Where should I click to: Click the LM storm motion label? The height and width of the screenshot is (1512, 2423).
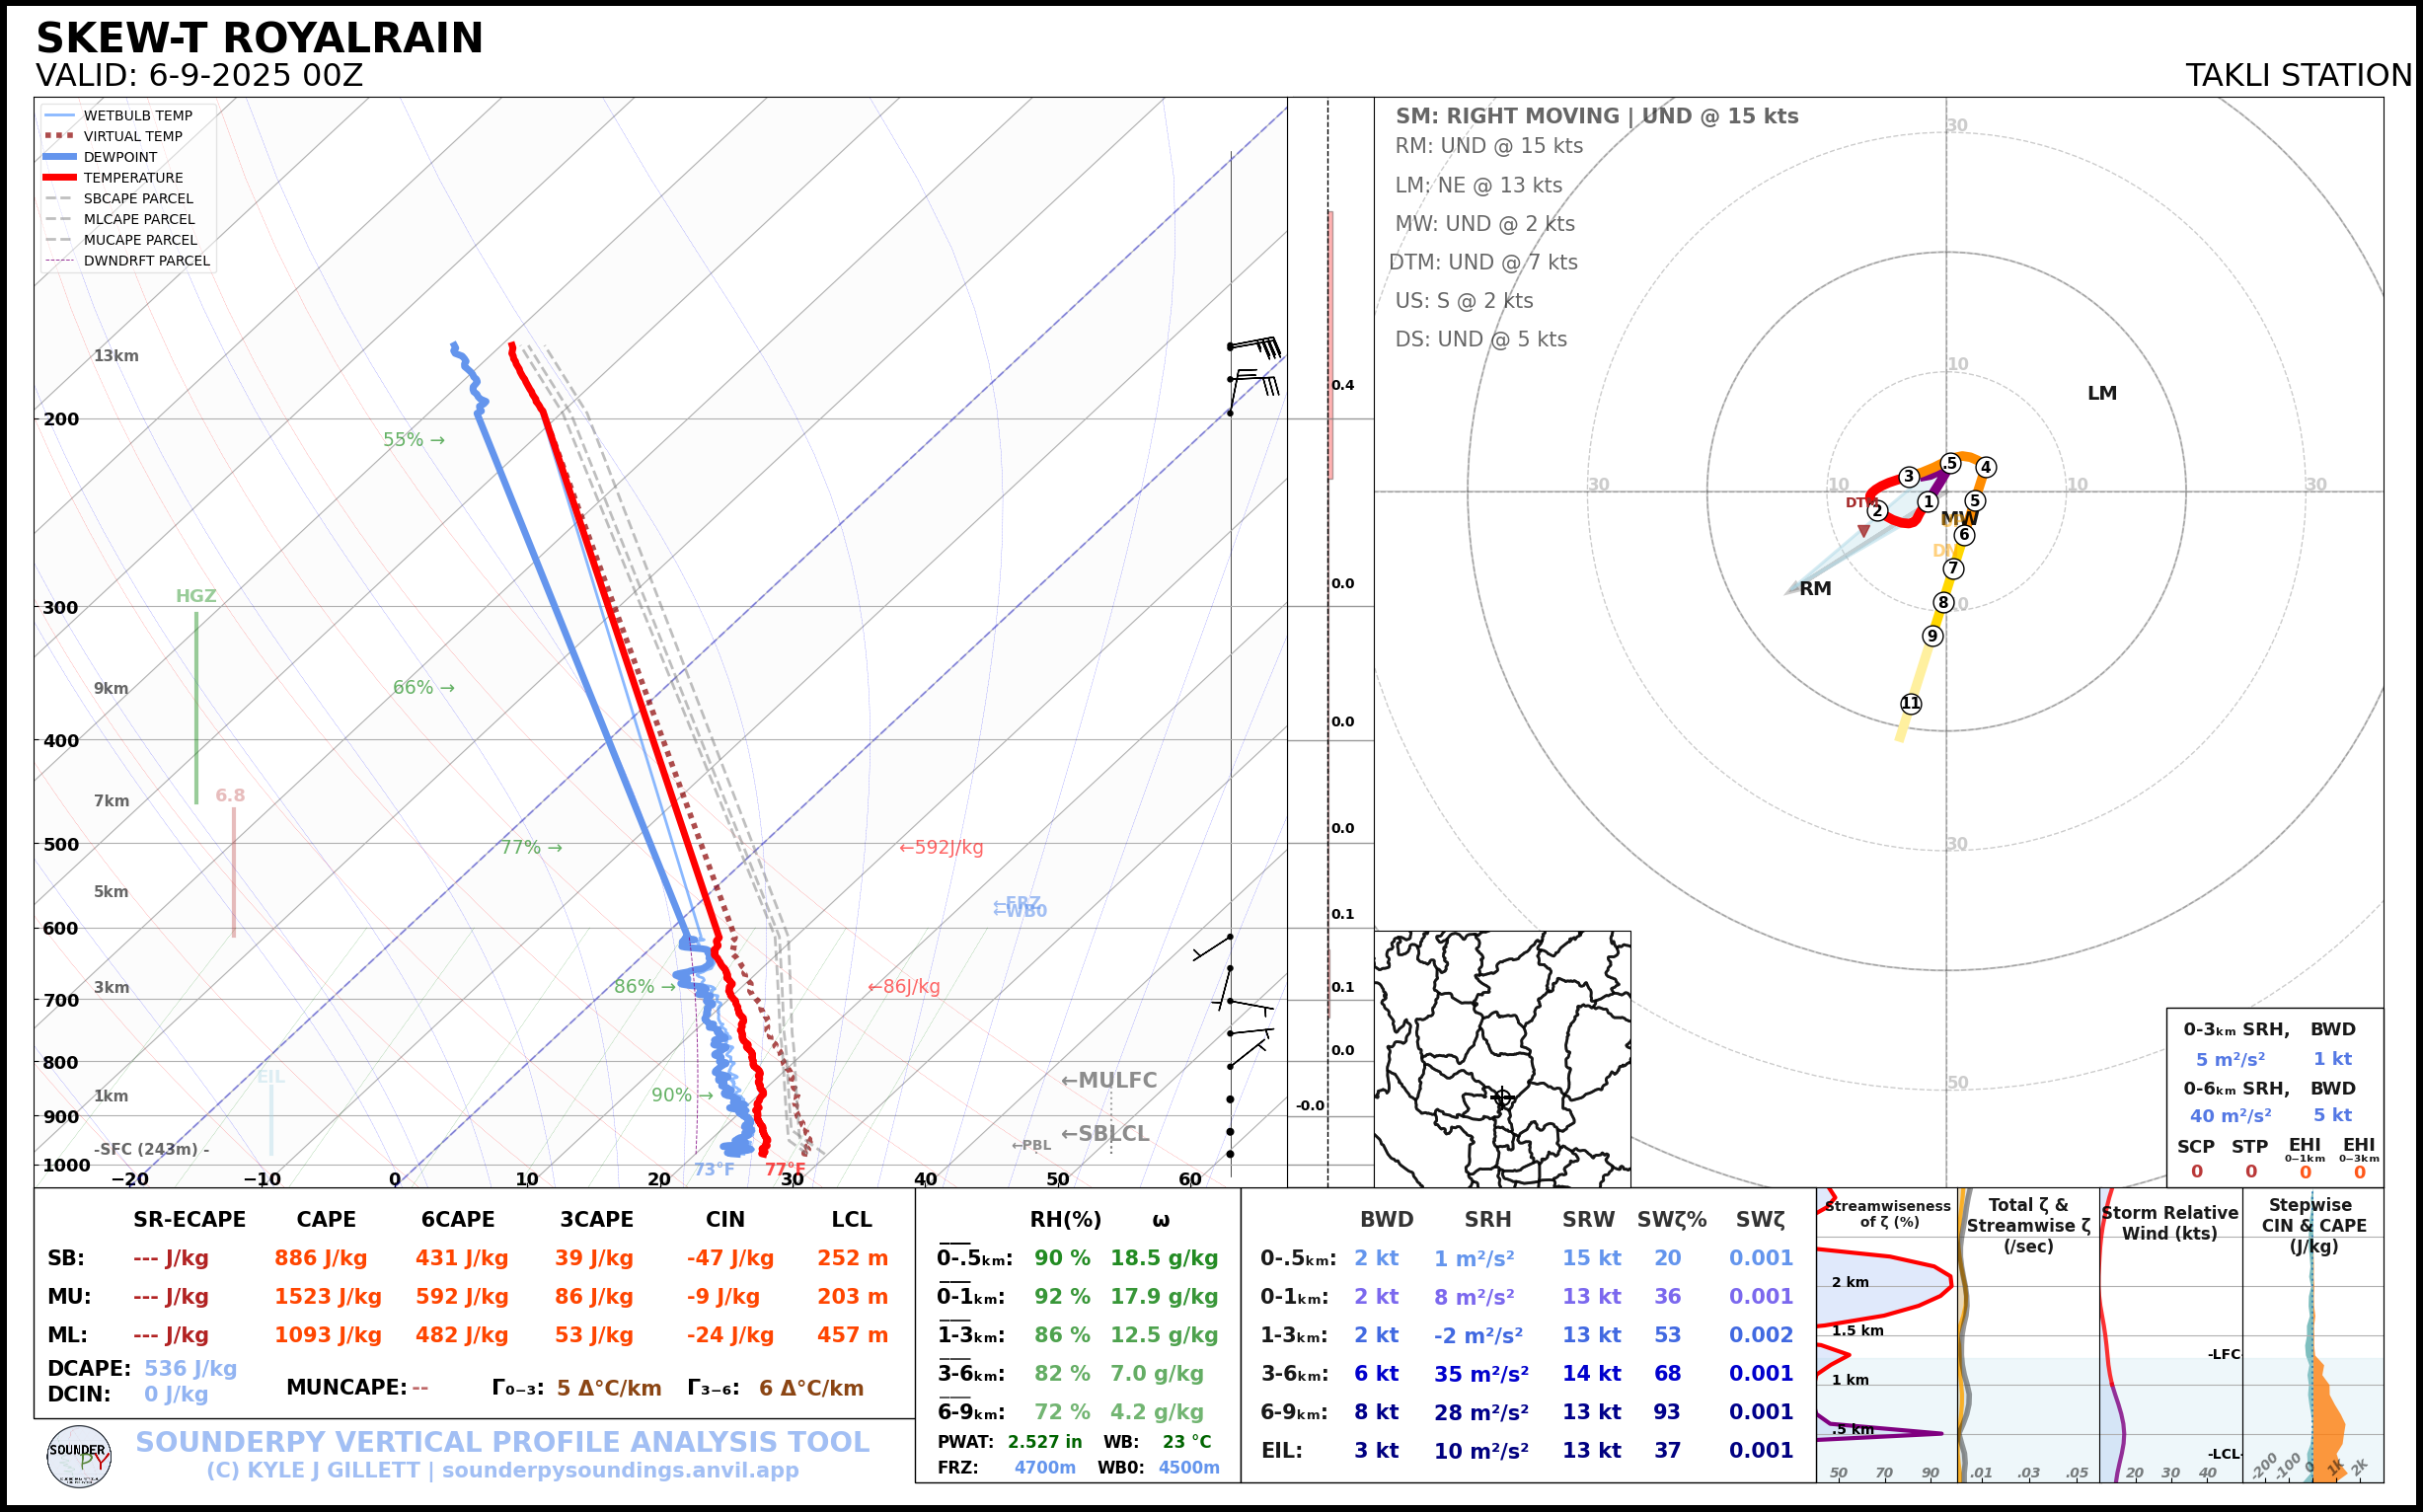(2102, 394)
